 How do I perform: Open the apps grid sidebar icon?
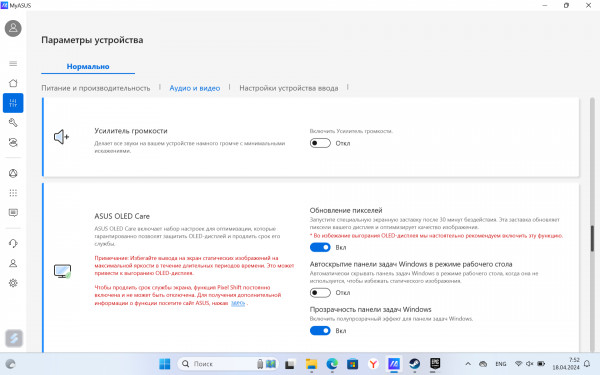[x=13, y=193]
